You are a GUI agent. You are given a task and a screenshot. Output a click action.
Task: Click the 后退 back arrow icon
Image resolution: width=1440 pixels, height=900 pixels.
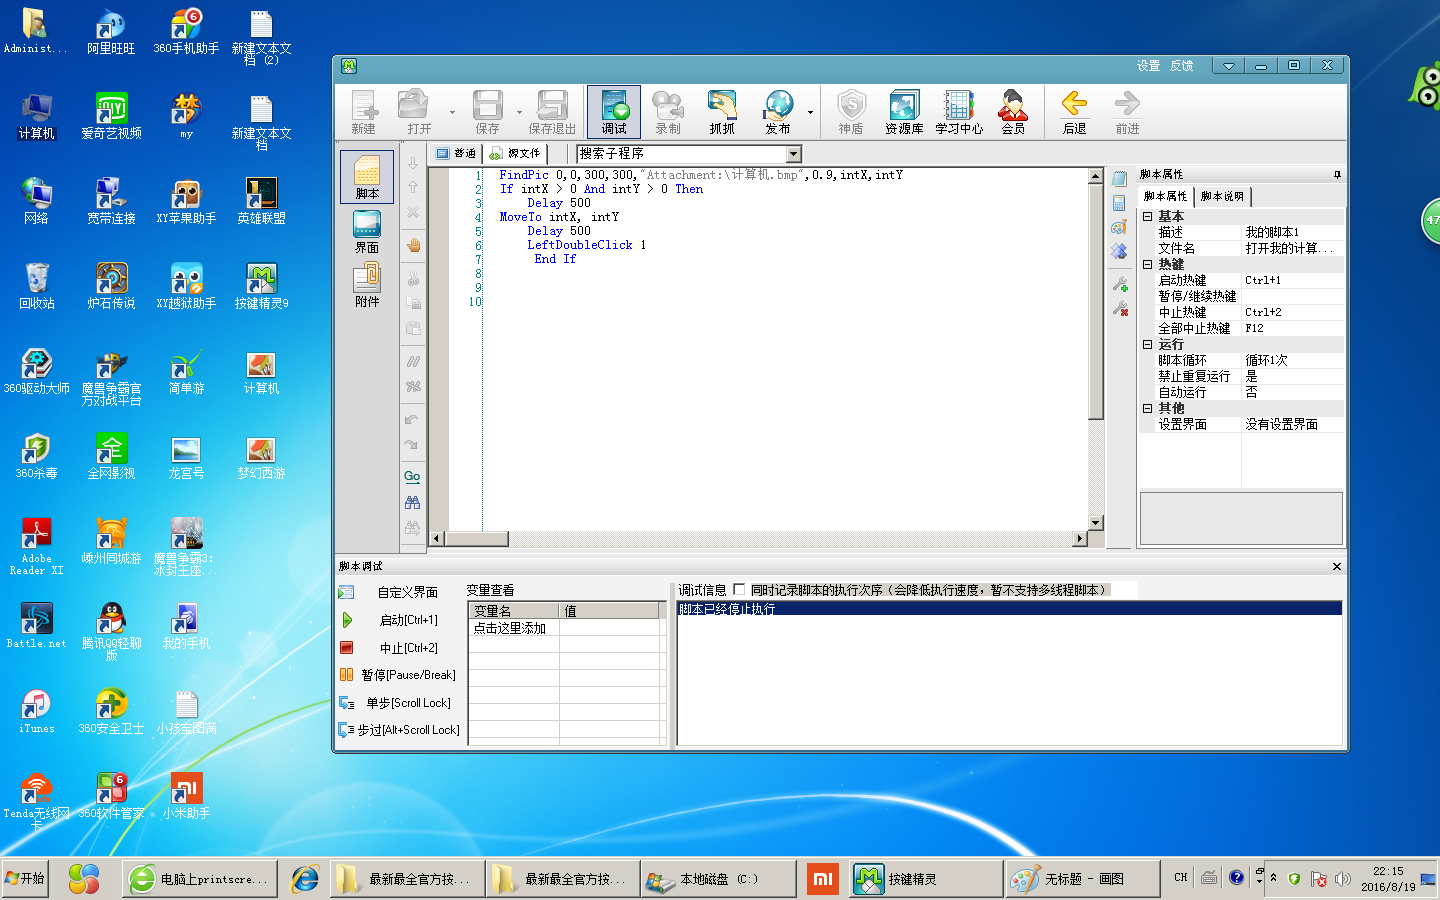[x=1074, y=111]
